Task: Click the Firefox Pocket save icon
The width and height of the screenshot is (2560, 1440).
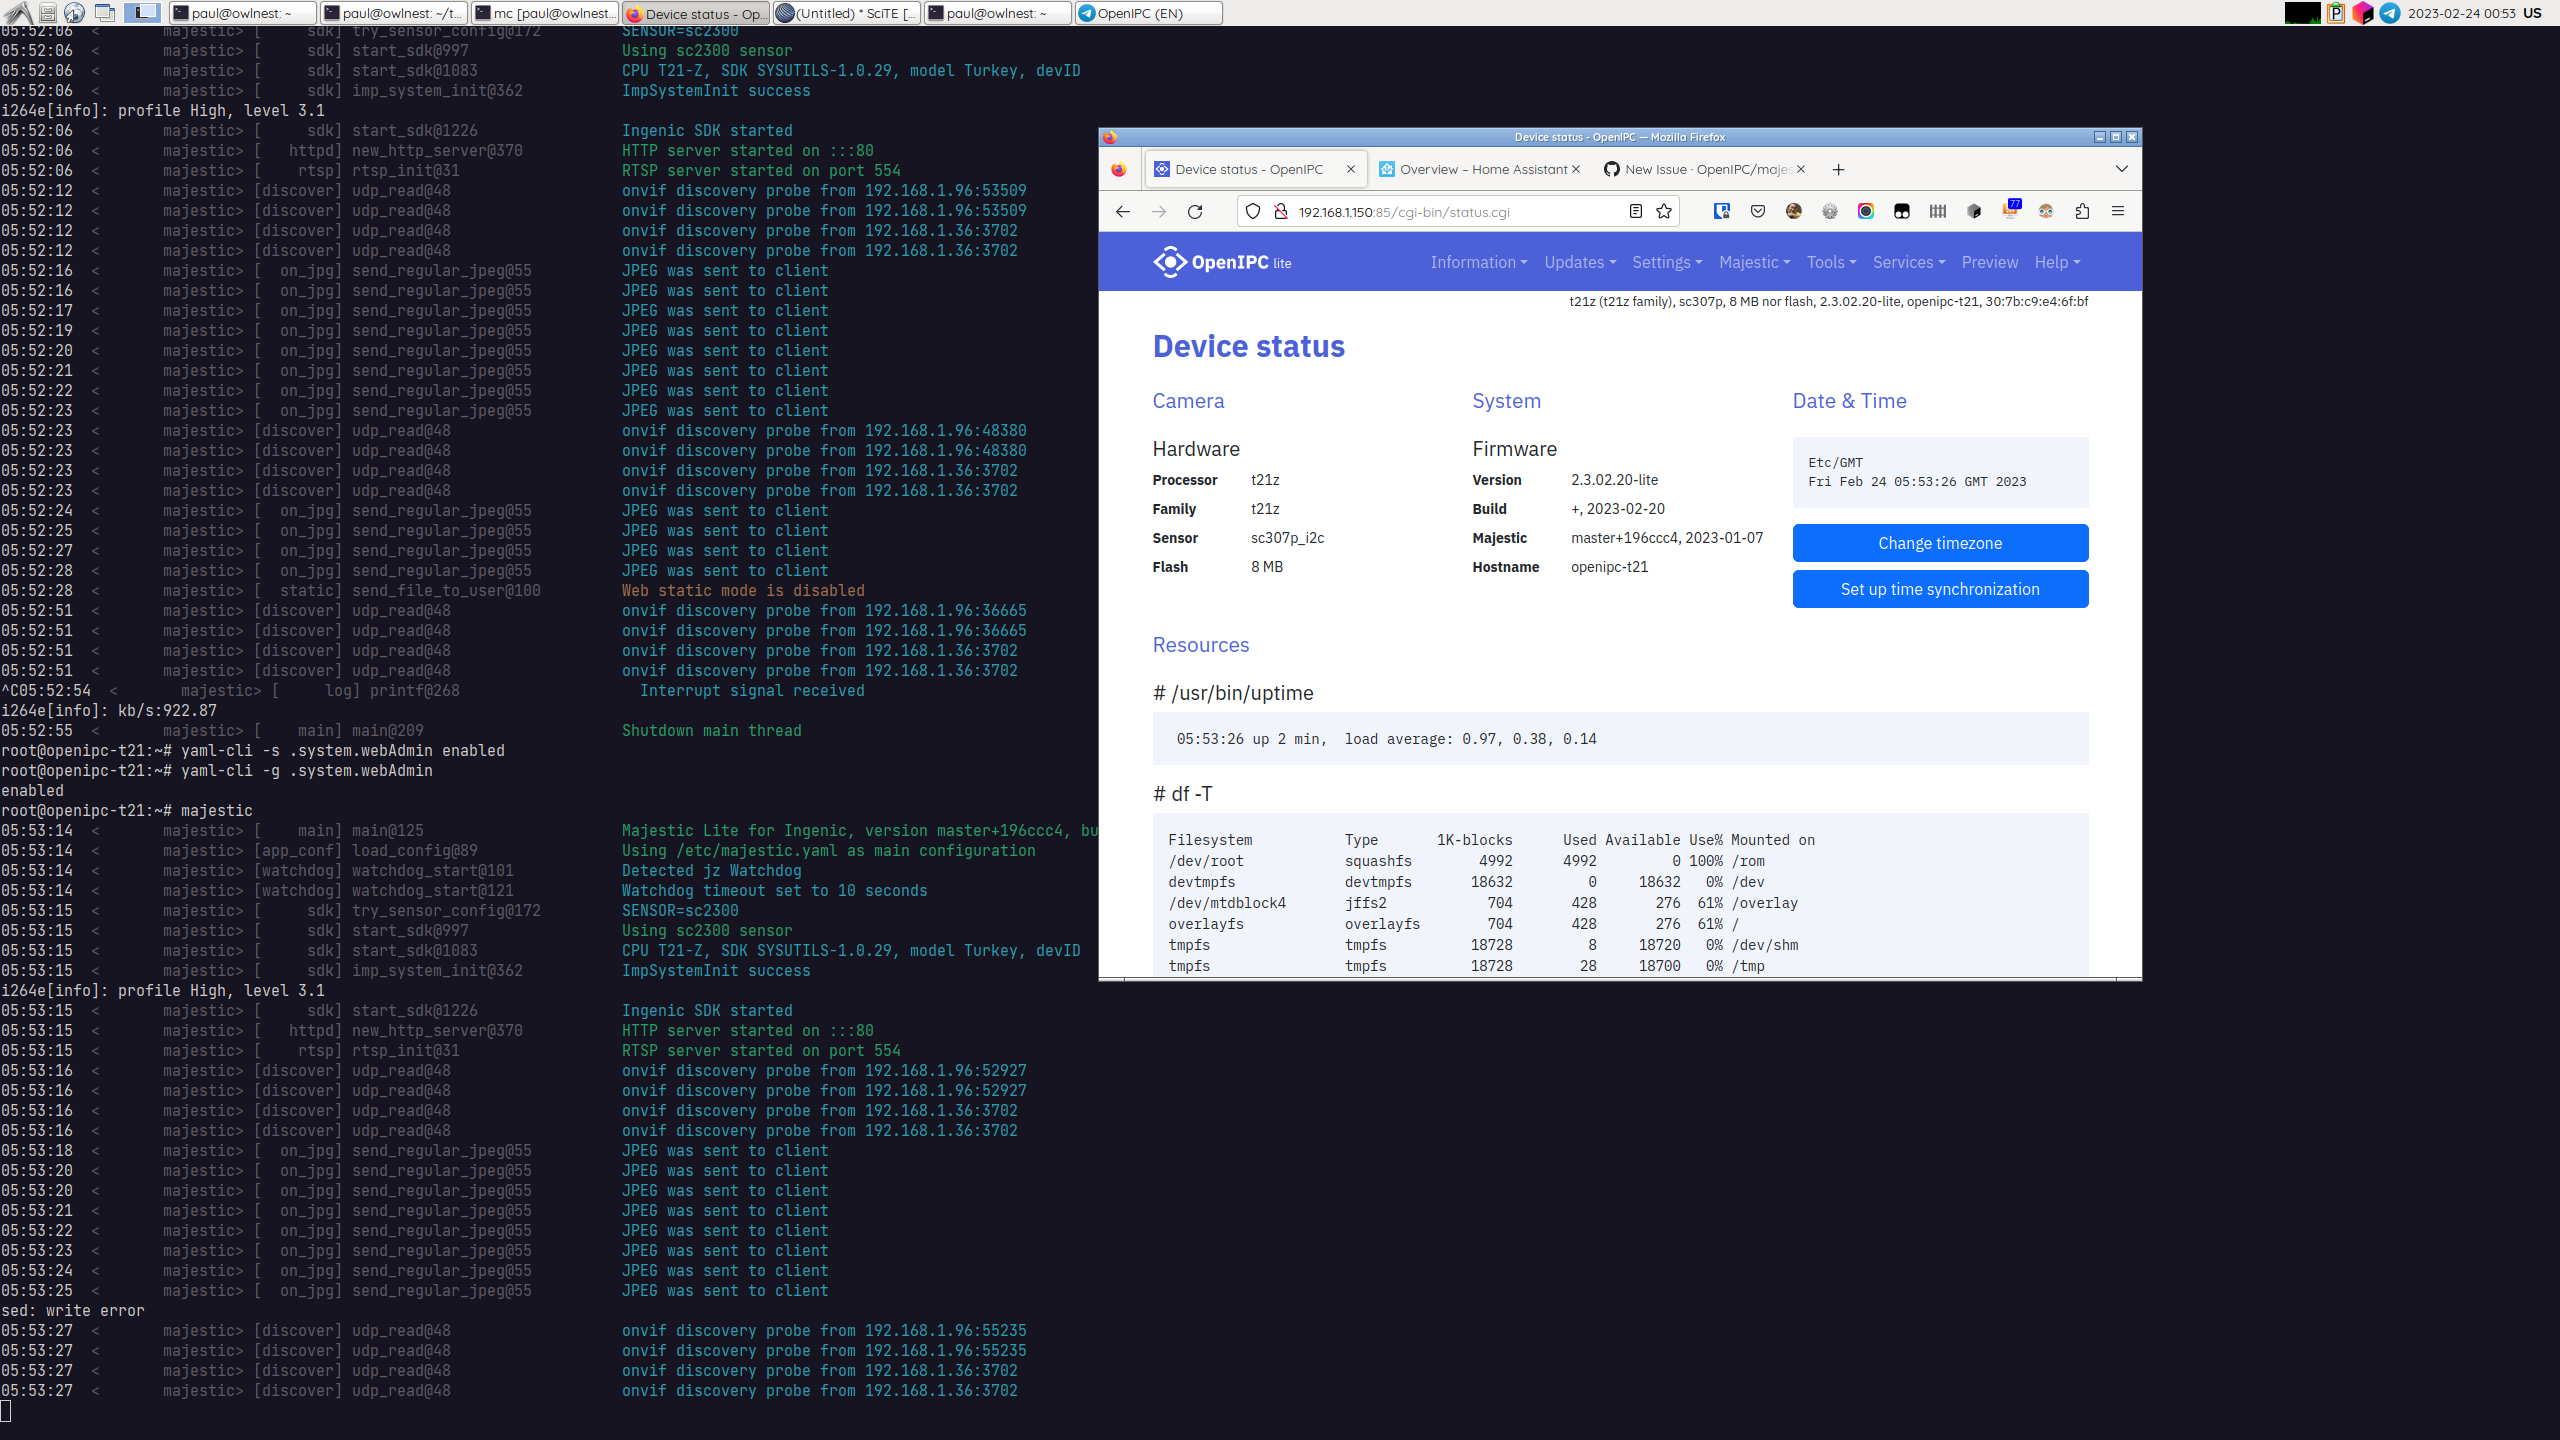Action: point(1757,211)
